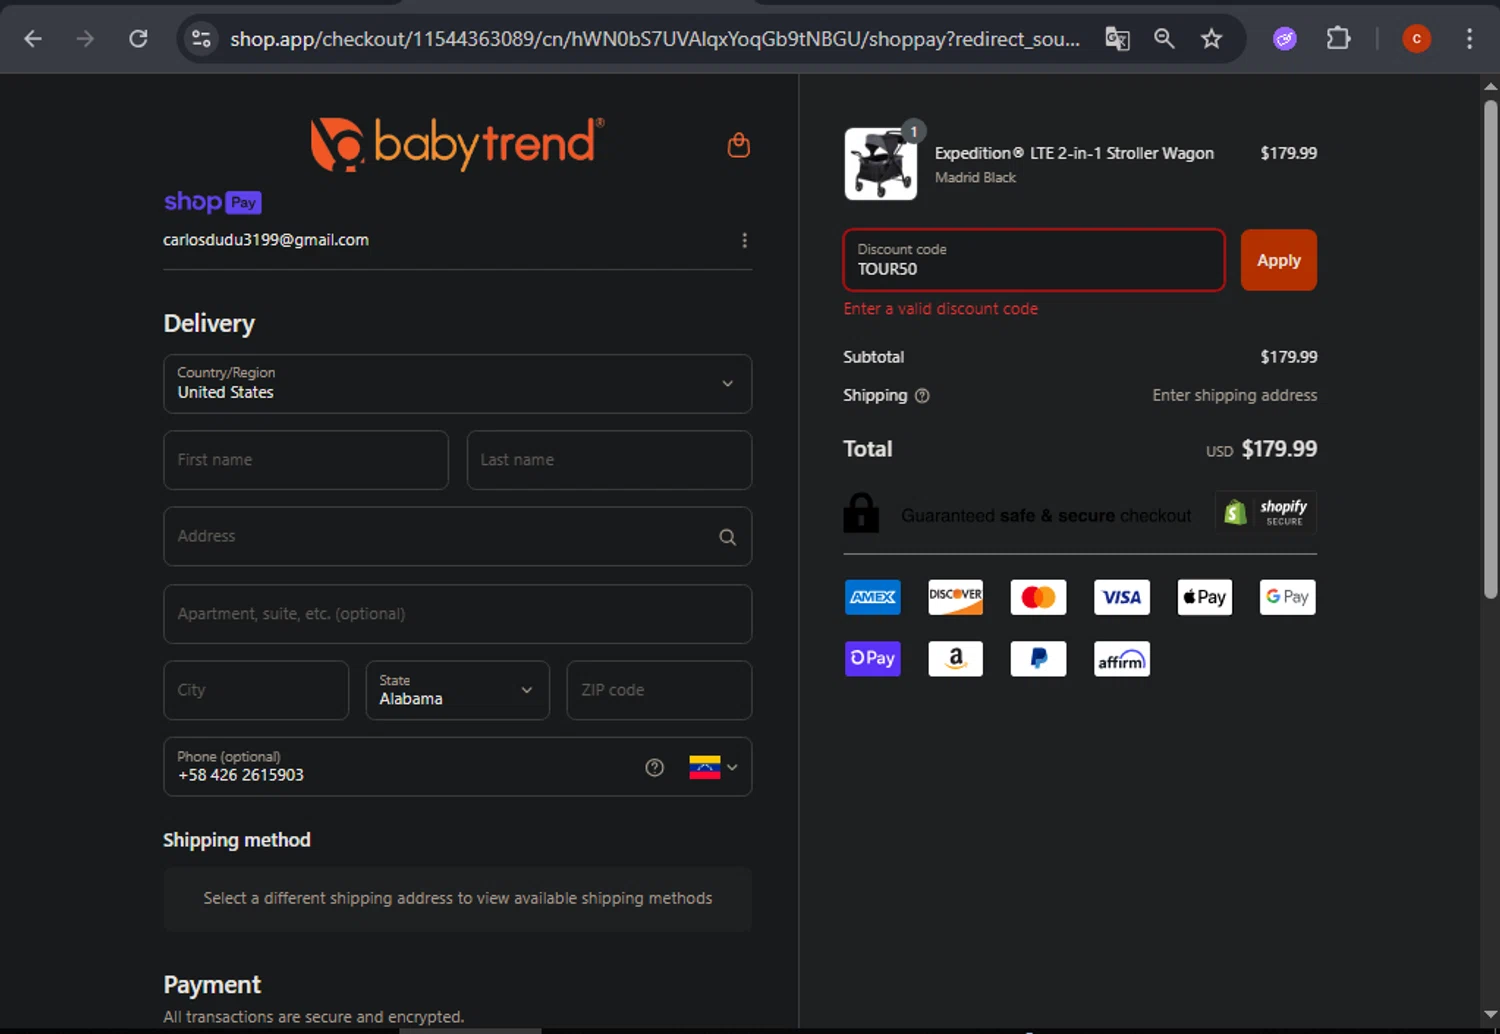
Task: Open the extensions puzzle icon
Action: 1338,39
